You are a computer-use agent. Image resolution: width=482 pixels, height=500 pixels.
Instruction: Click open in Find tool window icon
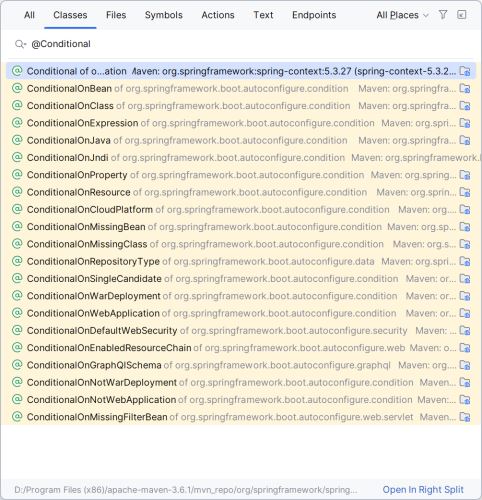click(462, 15)
